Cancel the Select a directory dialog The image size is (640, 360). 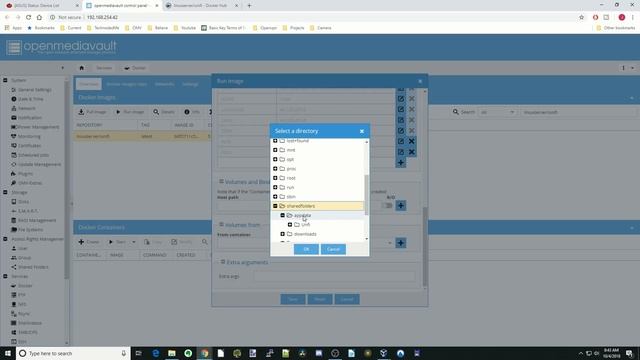tap(333, 249)
